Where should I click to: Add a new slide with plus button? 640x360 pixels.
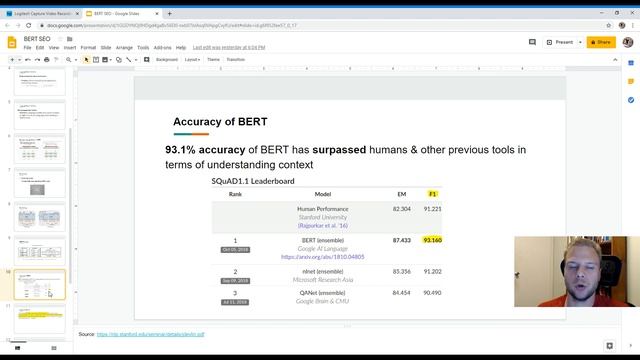pyautogui.click(x=12, y=60)
